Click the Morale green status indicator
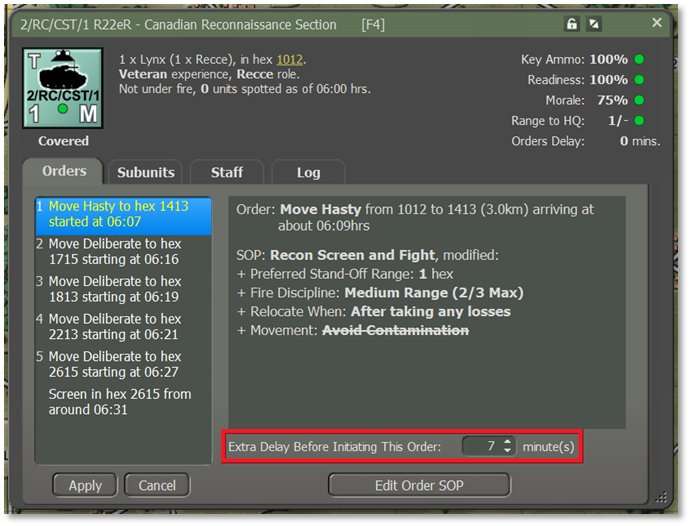Screen dimensions: 690x526 638,100
